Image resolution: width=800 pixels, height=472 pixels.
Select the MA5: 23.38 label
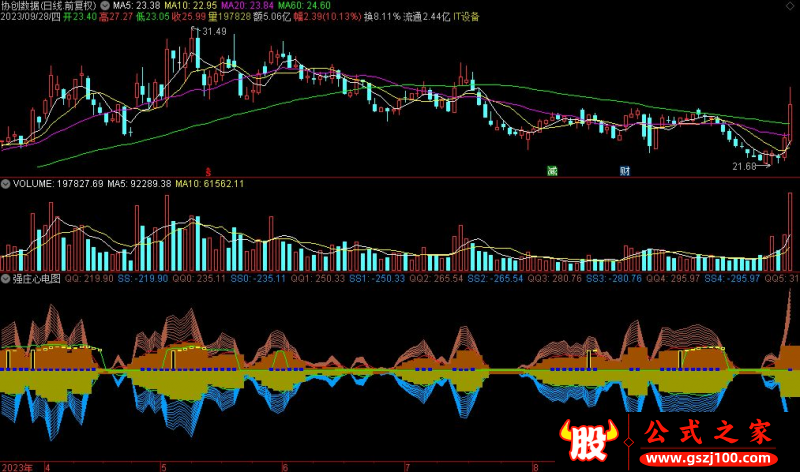click(x=136, y=6)
